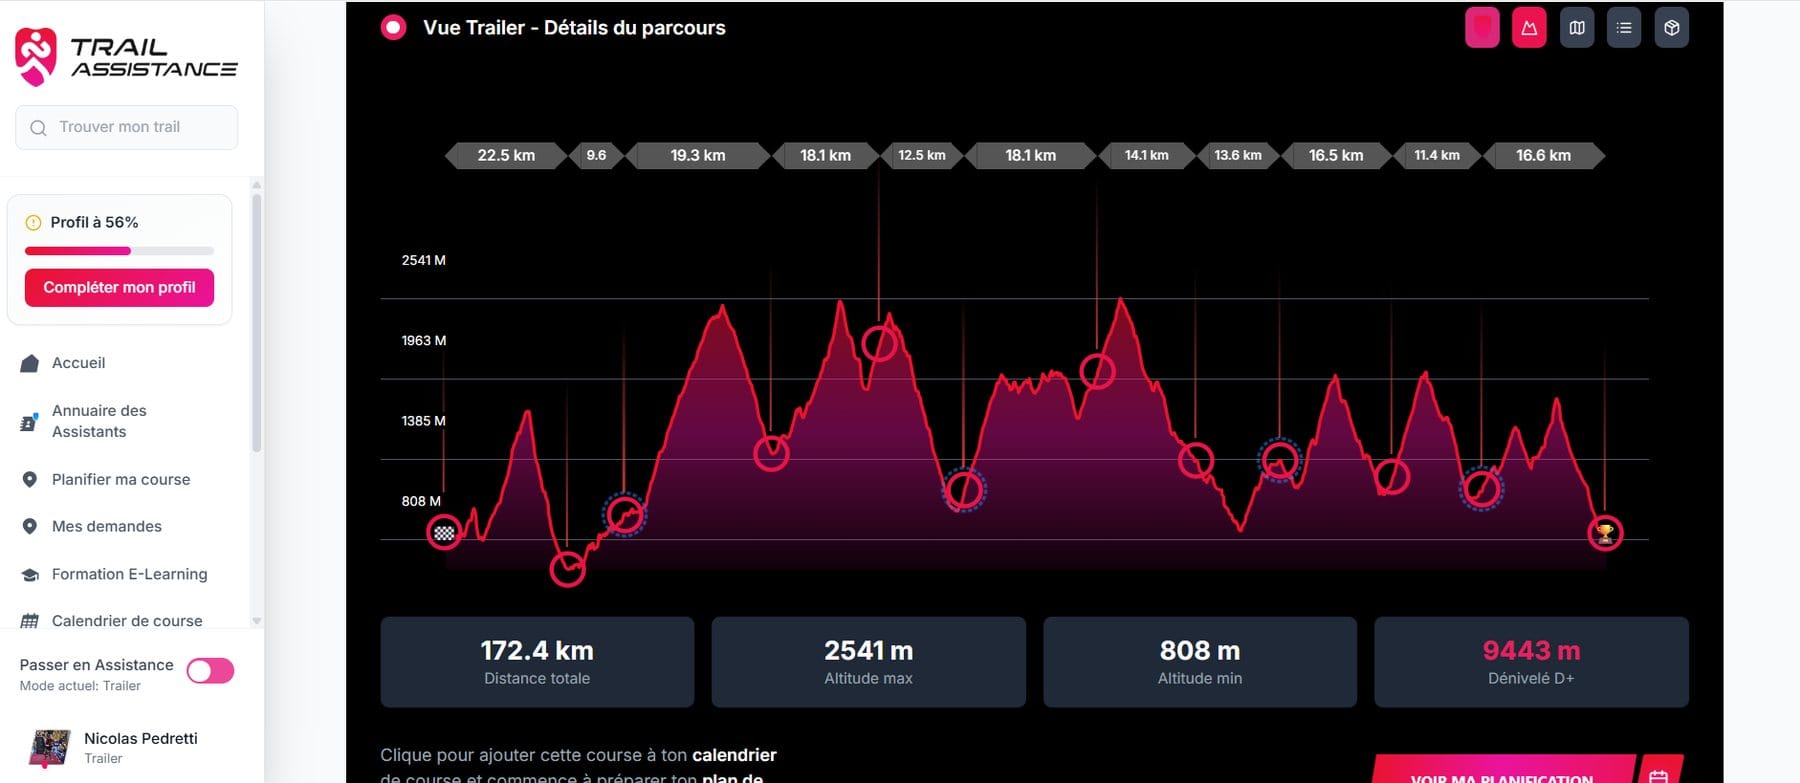Image resolution: width=1800 pixels, height=783 pixels.
Task: Switch to the mountain elevation profile view
Action: coord(1529,28)
